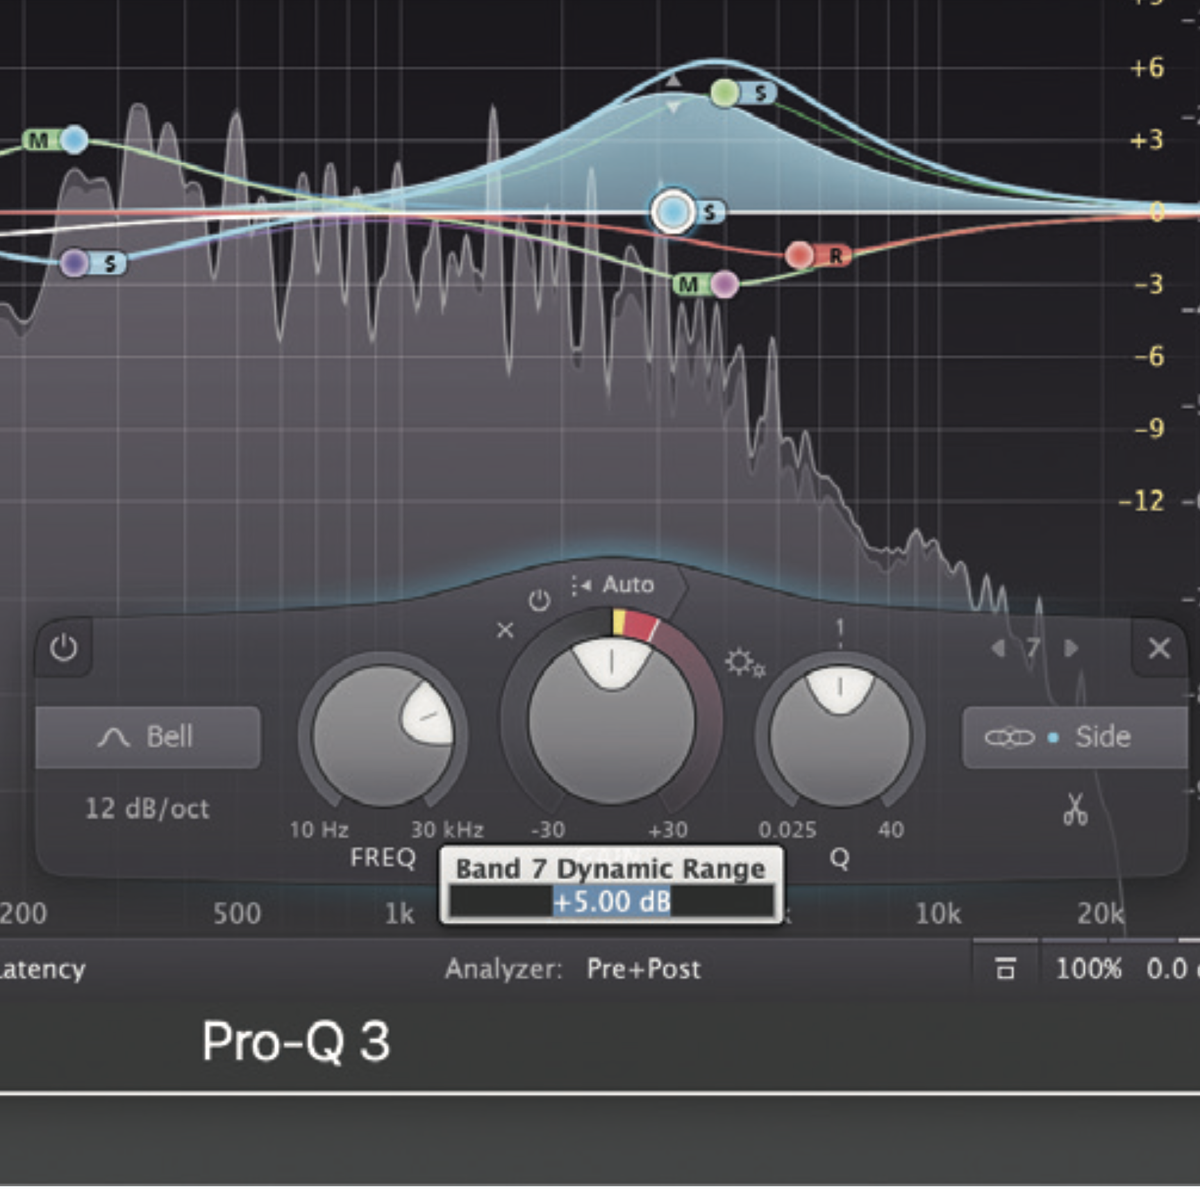Screen dimensions: 1200x1189
Task: Toggle the dynamics power switch above the range knob
Action: [x=540, y=600]
